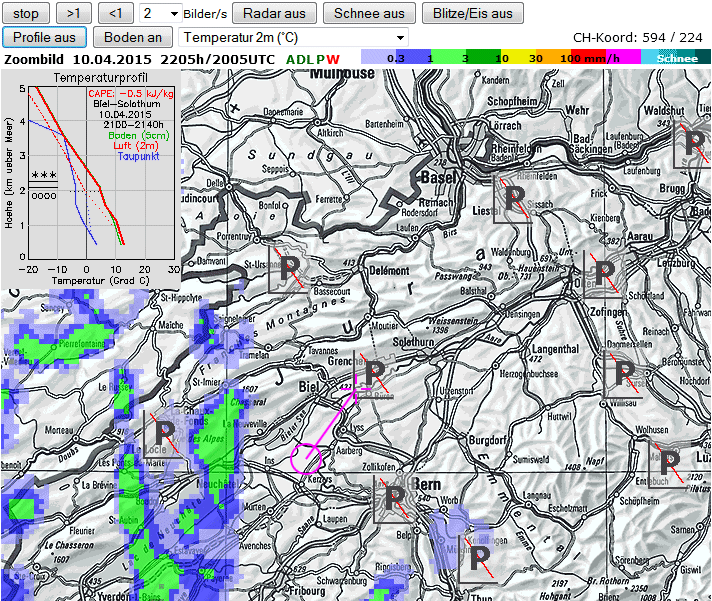Screen dimensions: 712x601
Task: Click the P profile marker near Entlebuch
Action: click(x=666, y=460)
